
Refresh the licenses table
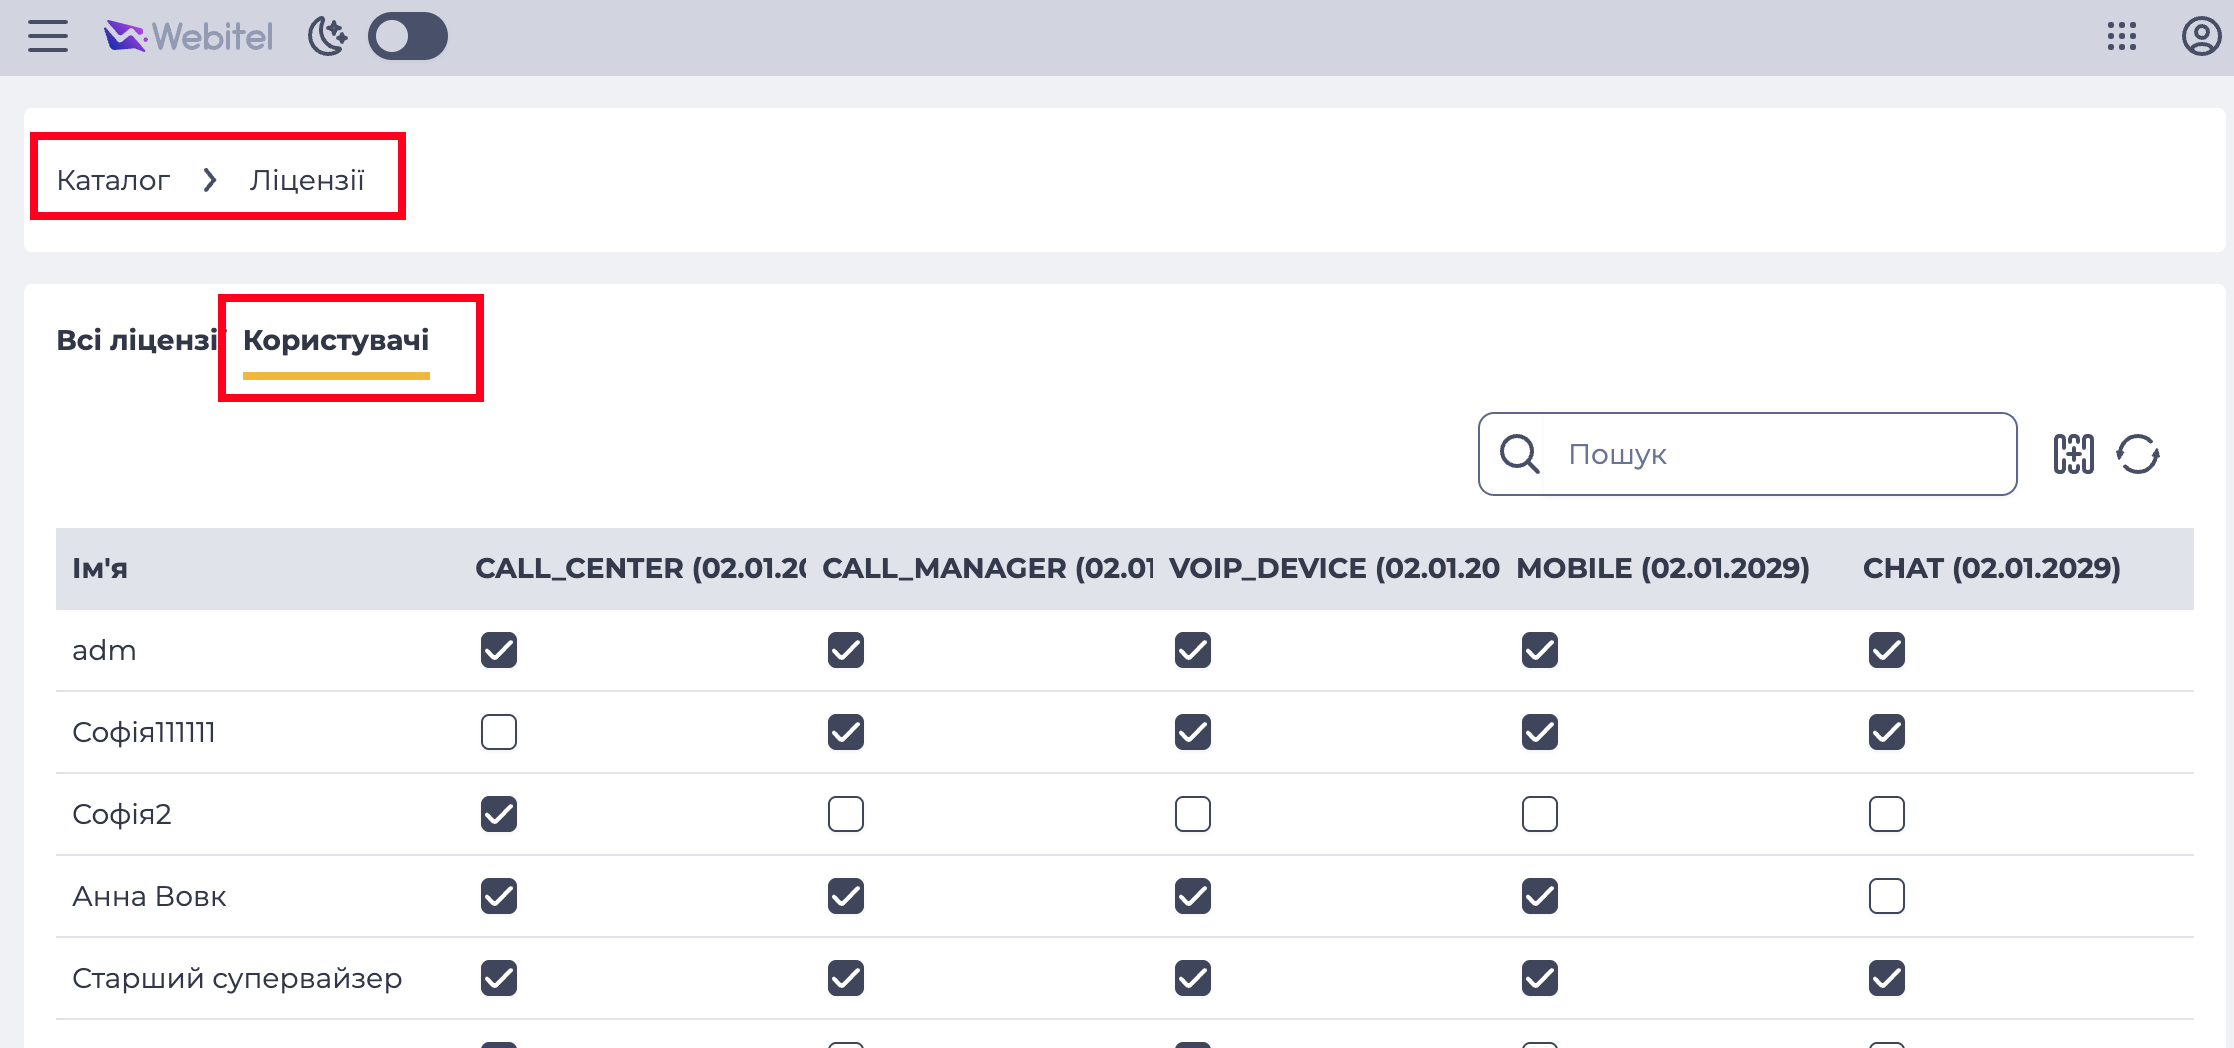tap(2138, 454)
